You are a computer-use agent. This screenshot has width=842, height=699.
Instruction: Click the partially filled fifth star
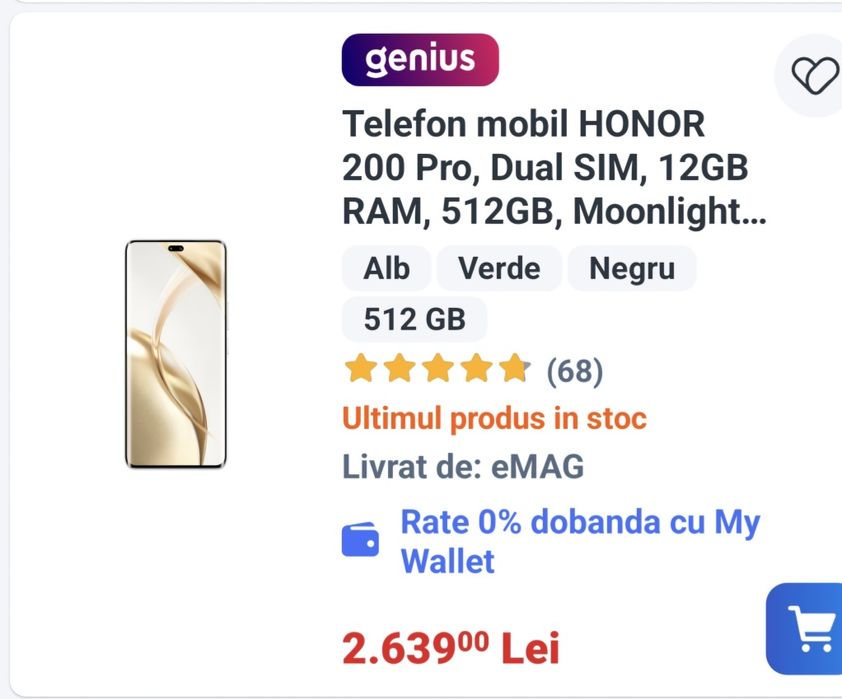pos(512,370)
